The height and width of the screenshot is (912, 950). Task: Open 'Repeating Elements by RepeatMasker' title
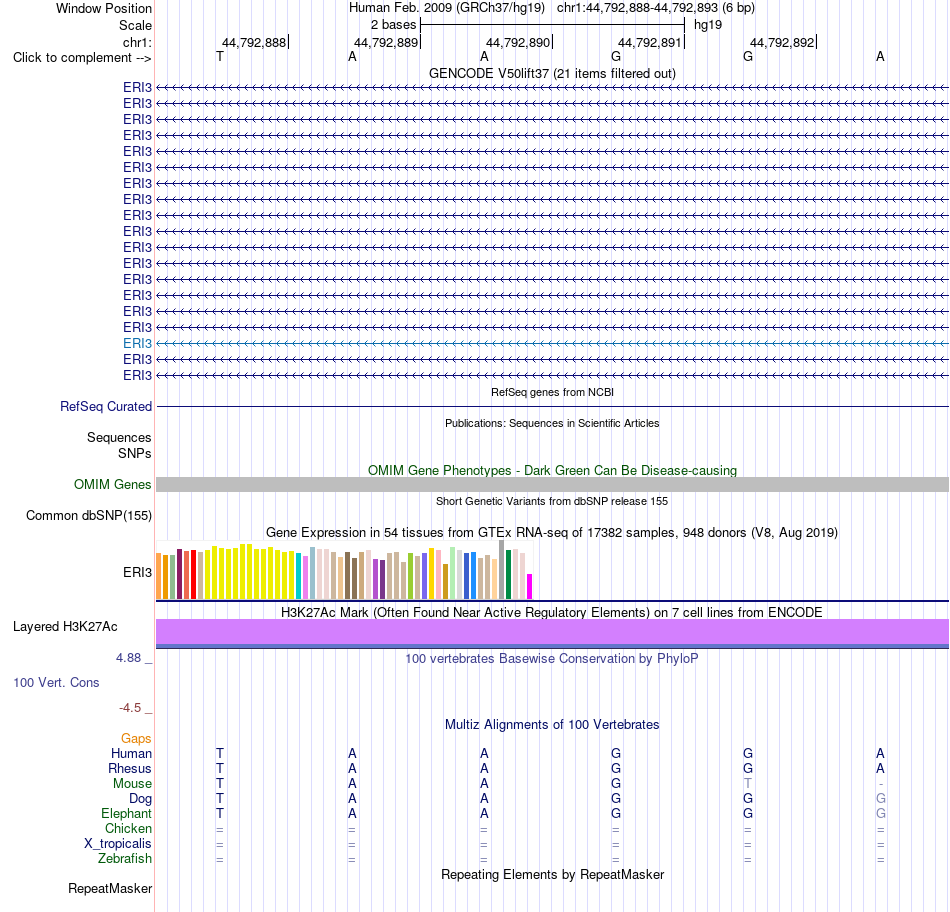point(552,874)
